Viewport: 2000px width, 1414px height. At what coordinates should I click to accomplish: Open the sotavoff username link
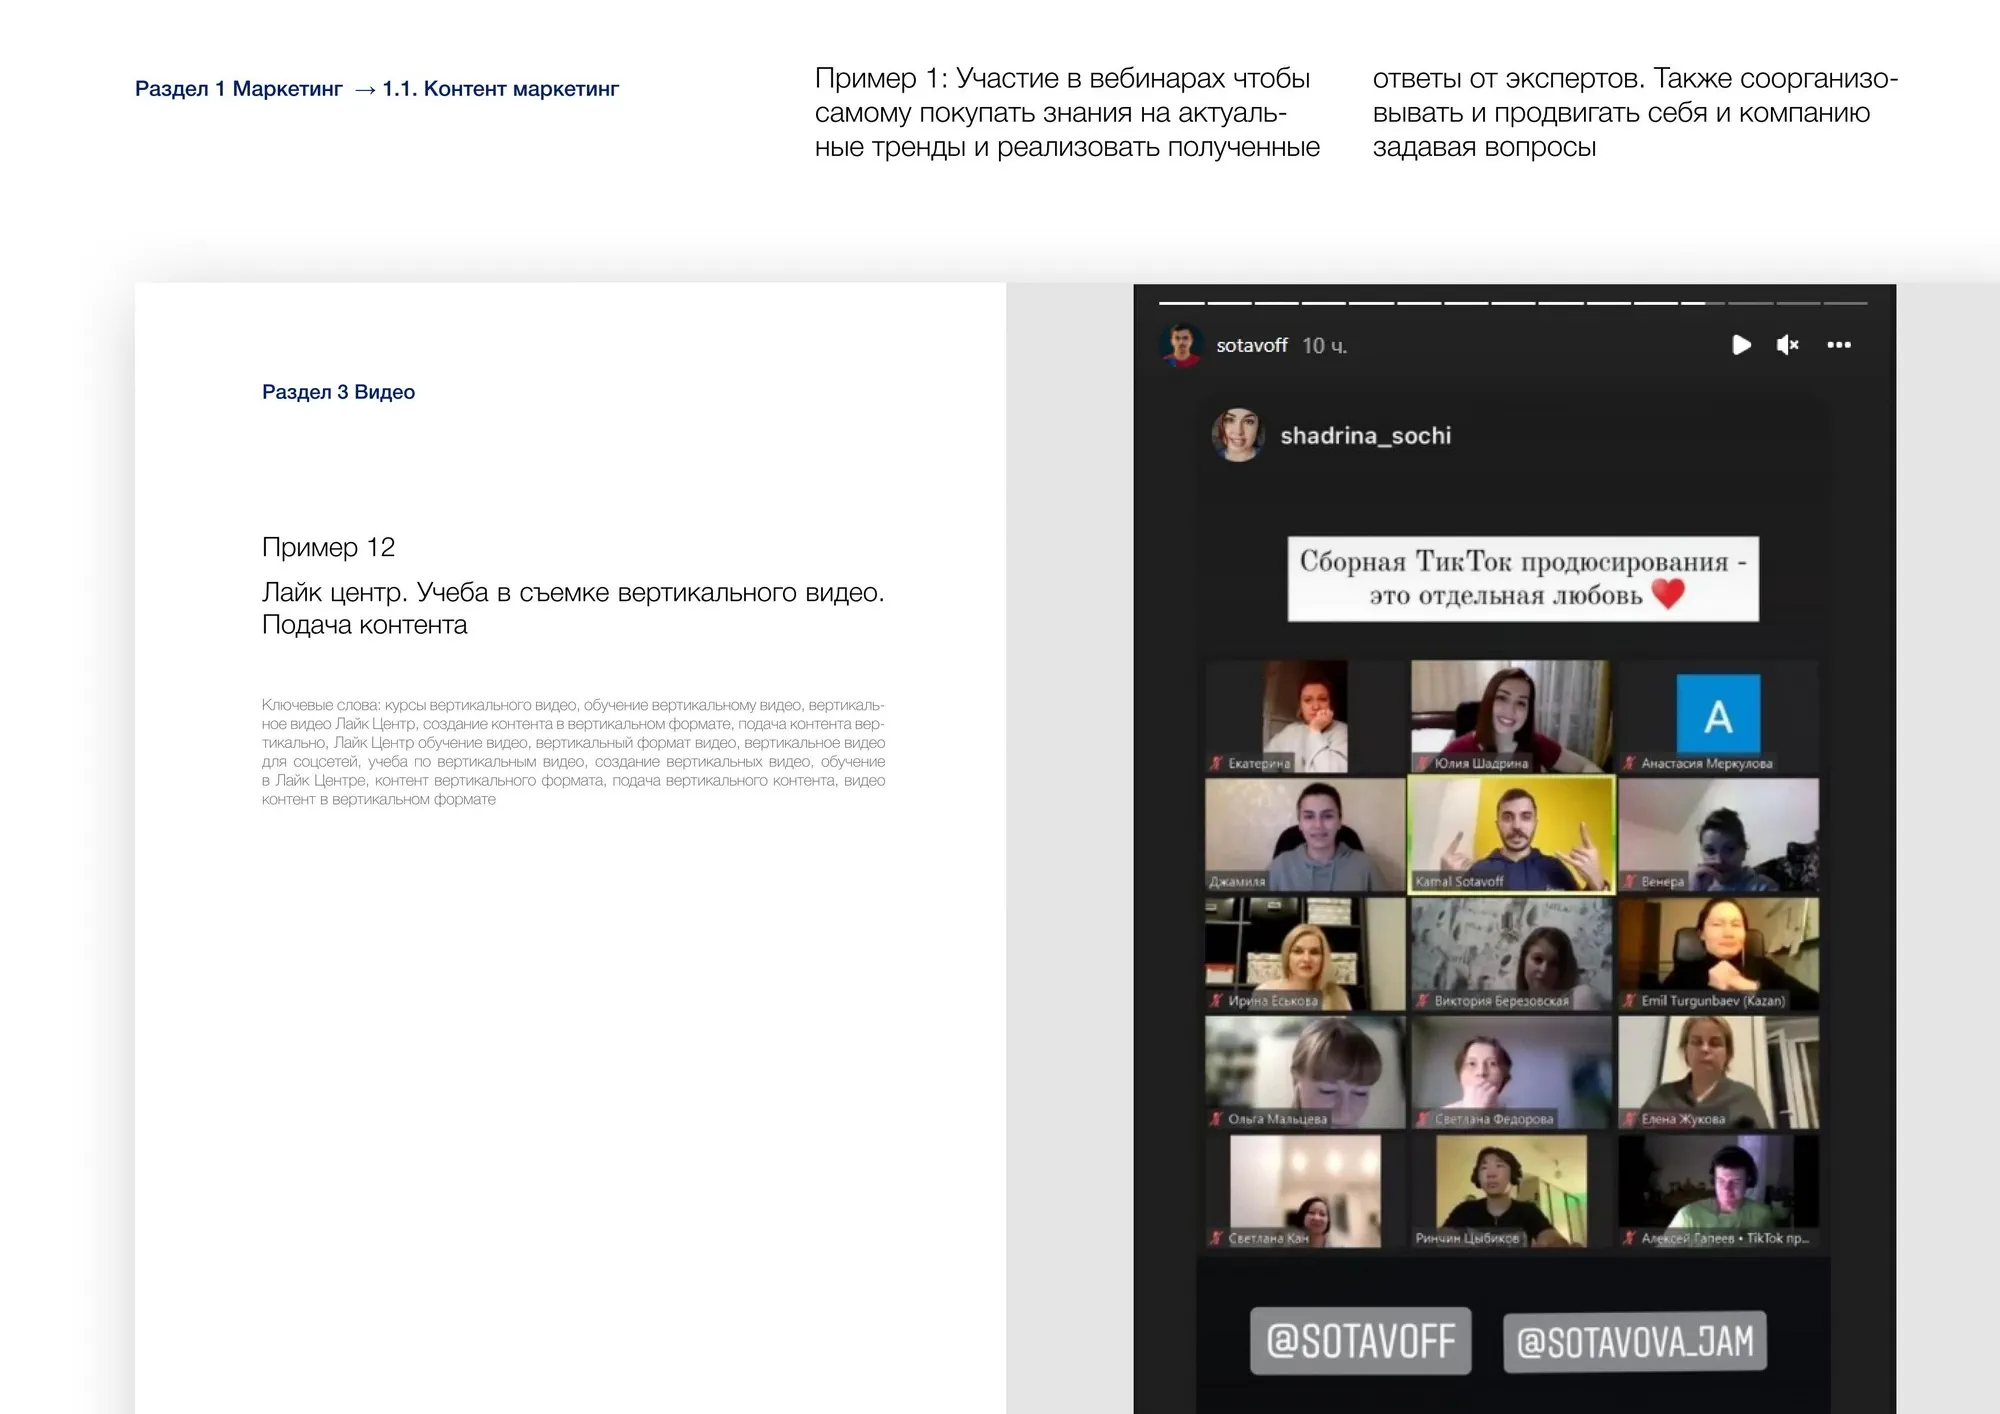pyautogui.click(x=1251, y=345)
